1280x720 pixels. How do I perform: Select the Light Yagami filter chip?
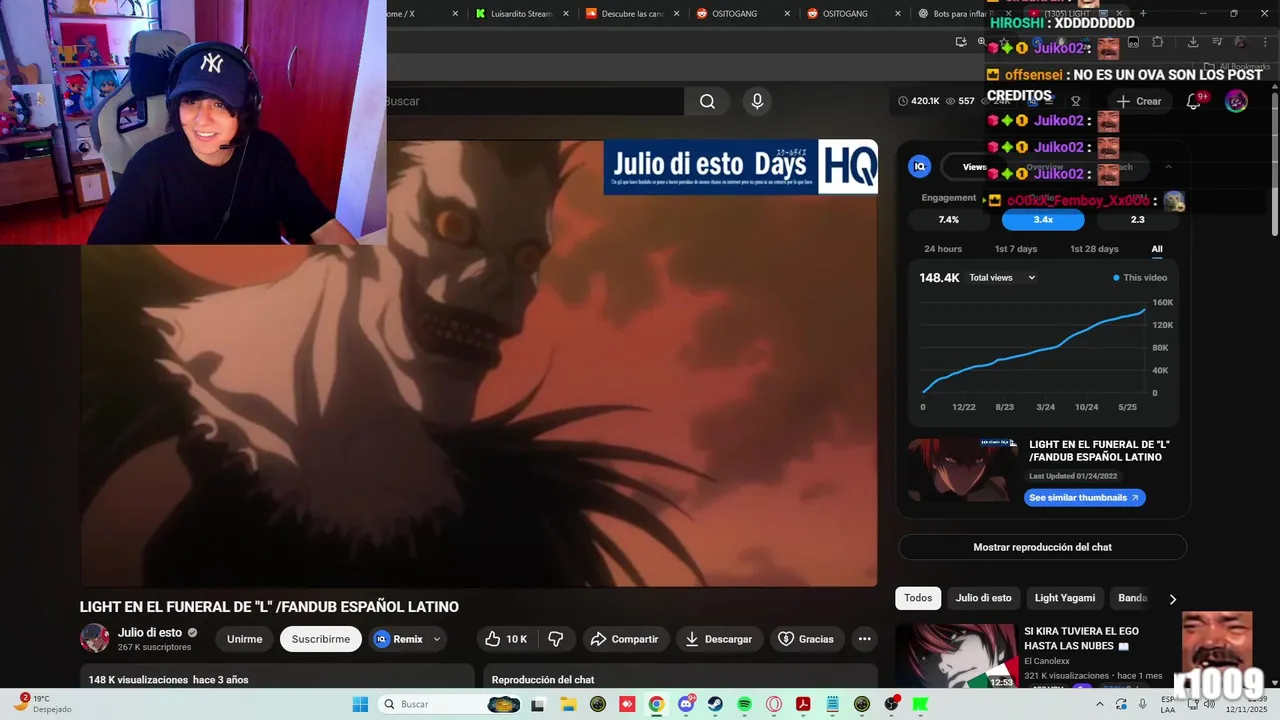pos(1064,598)
